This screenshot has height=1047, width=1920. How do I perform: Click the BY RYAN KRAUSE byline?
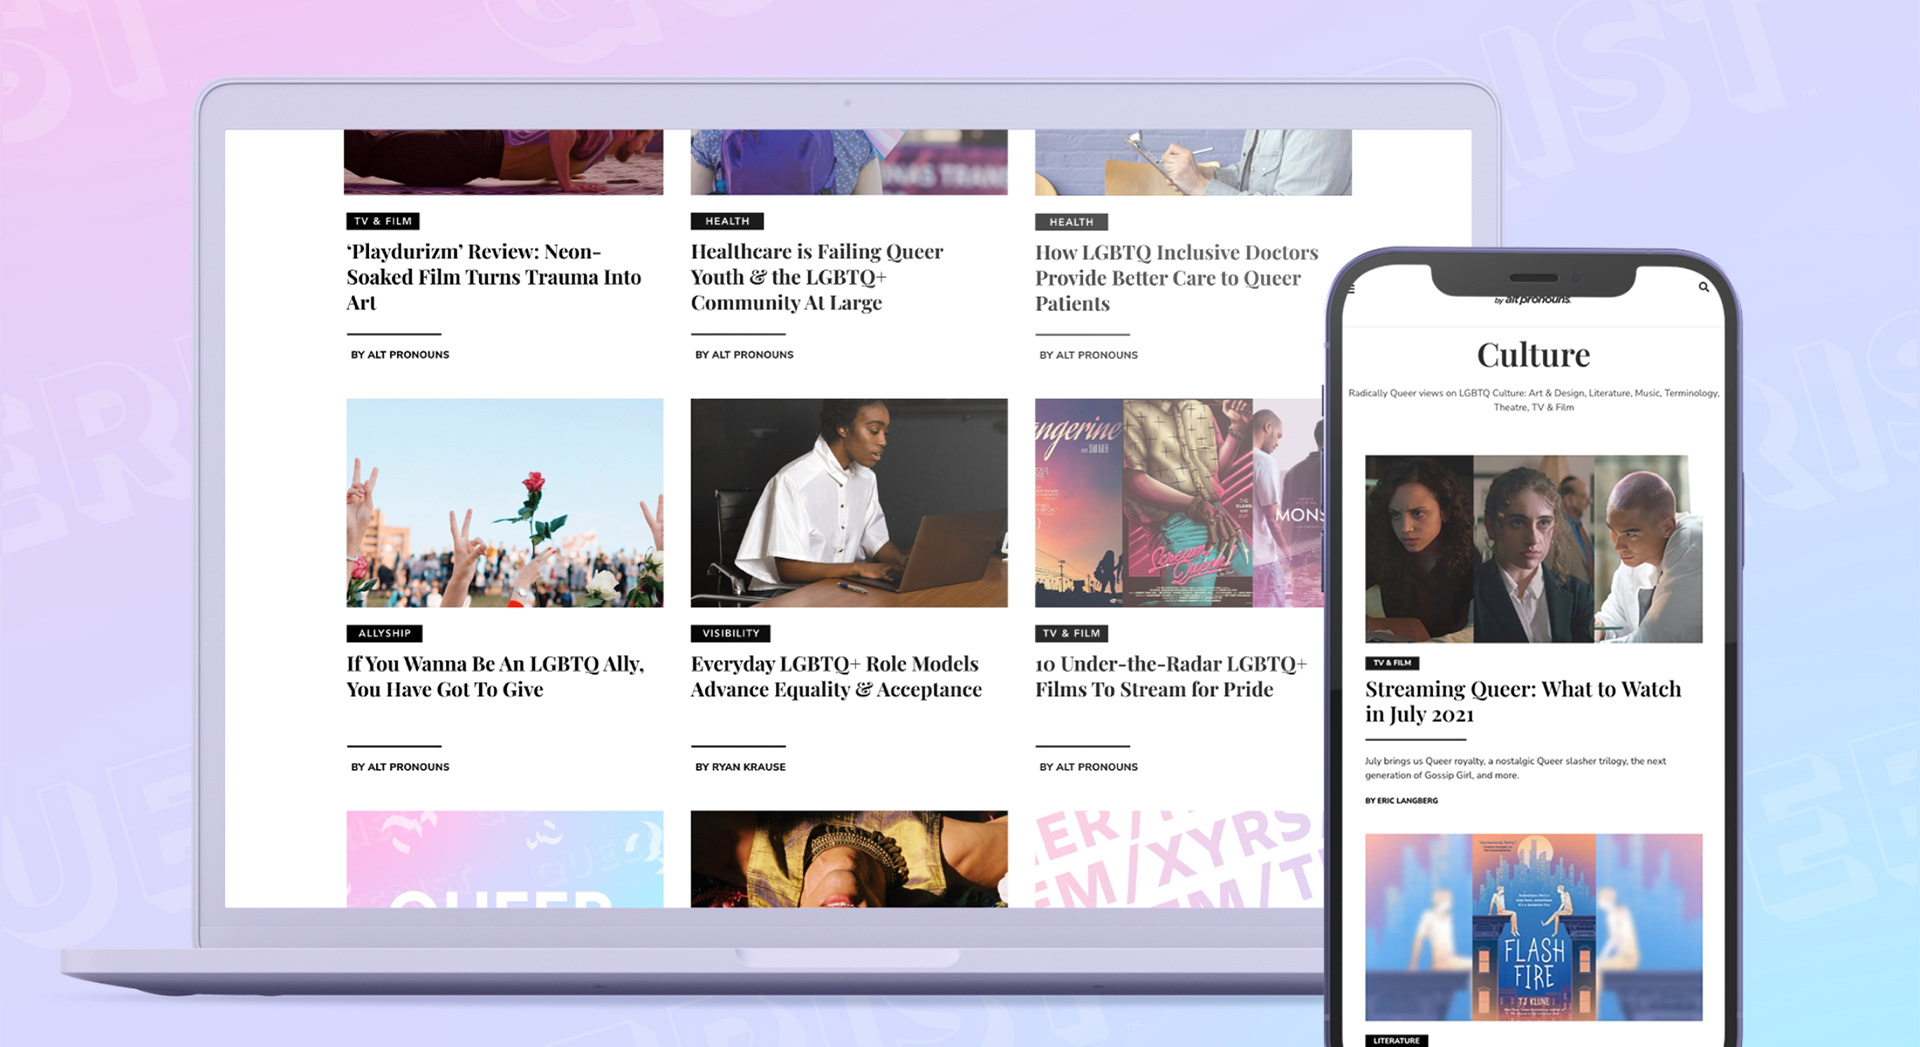(x=740, y=767)
